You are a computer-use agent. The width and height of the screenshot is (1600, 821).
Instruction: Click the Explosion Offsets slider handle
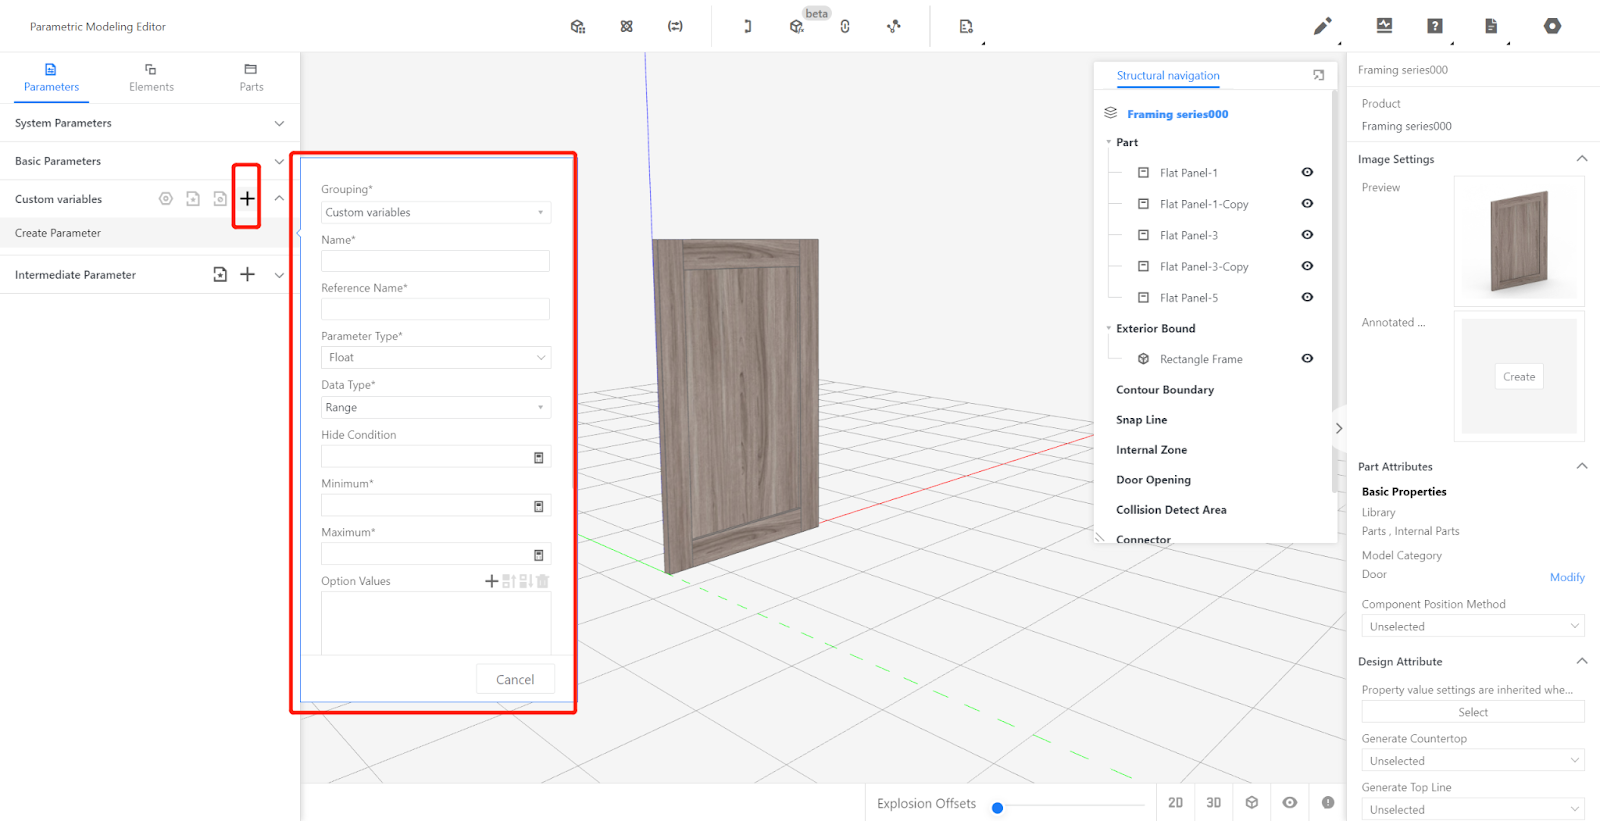pyautogui.click(x=997, y=808)
